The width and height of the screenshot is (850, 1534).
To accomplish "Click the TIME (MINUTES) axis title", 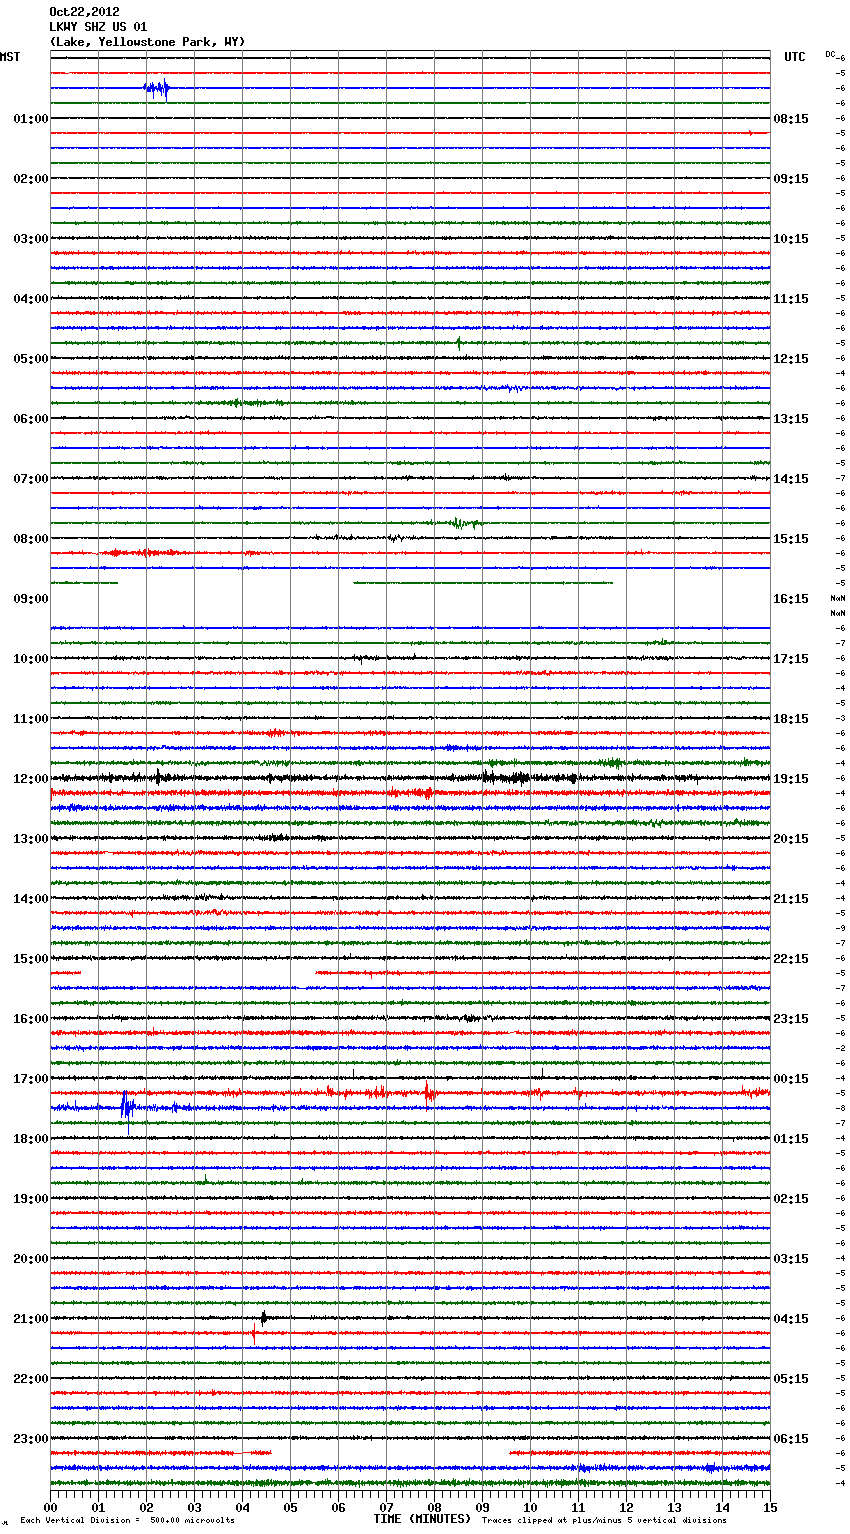I will [x=422, y=1519].
